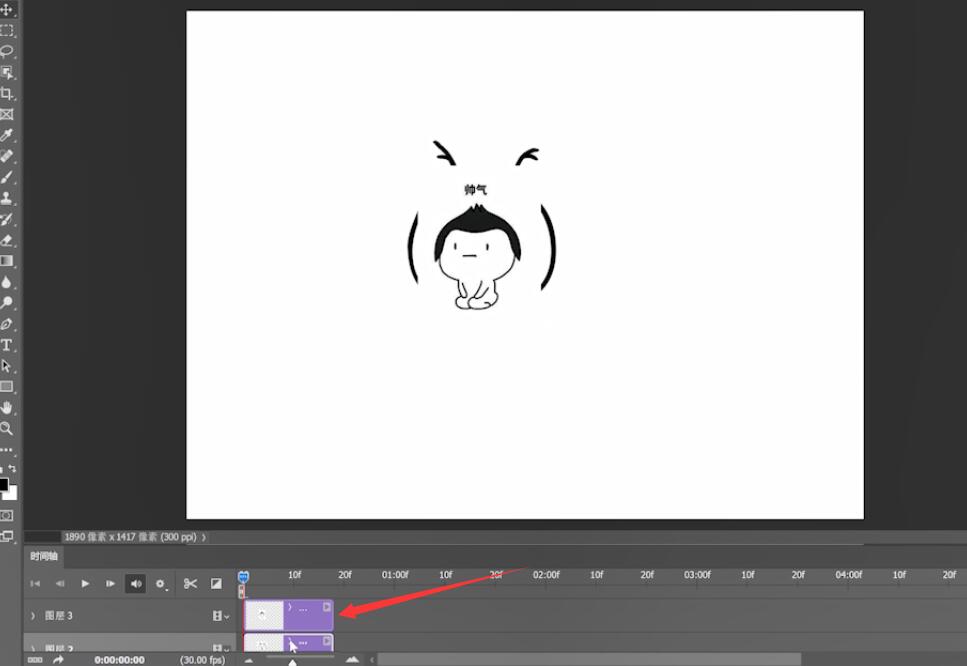Toggle Quick Mask mode

(x=7, y=516)
